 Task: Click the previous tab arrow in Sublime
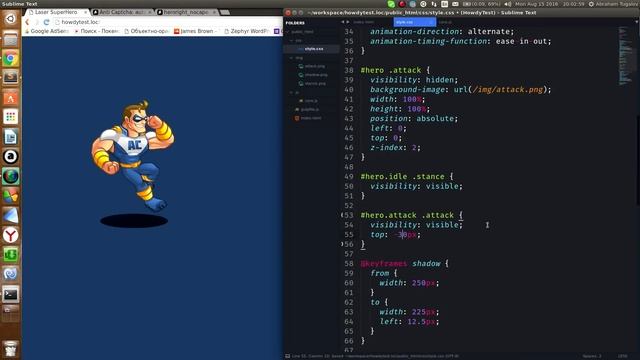point(343,22)
